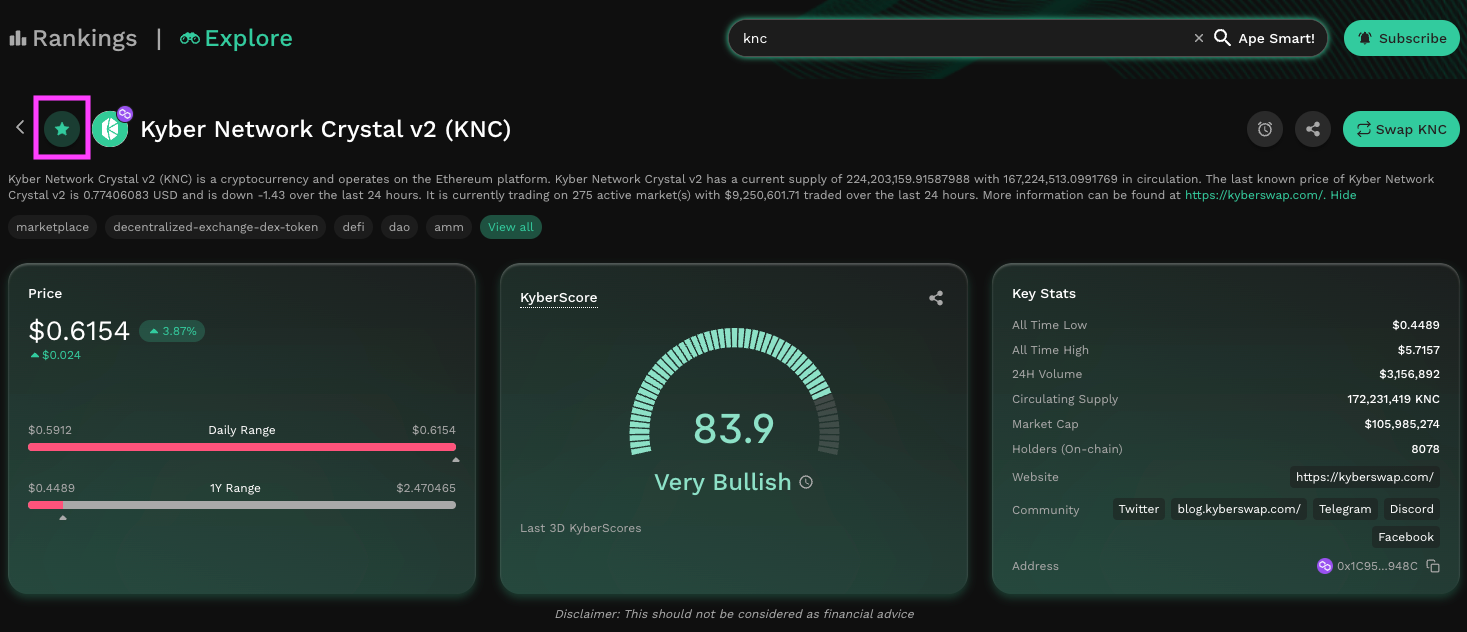The image size is (1467, 632).
Task: Open the Rankings tab
Action: (73, 39)
